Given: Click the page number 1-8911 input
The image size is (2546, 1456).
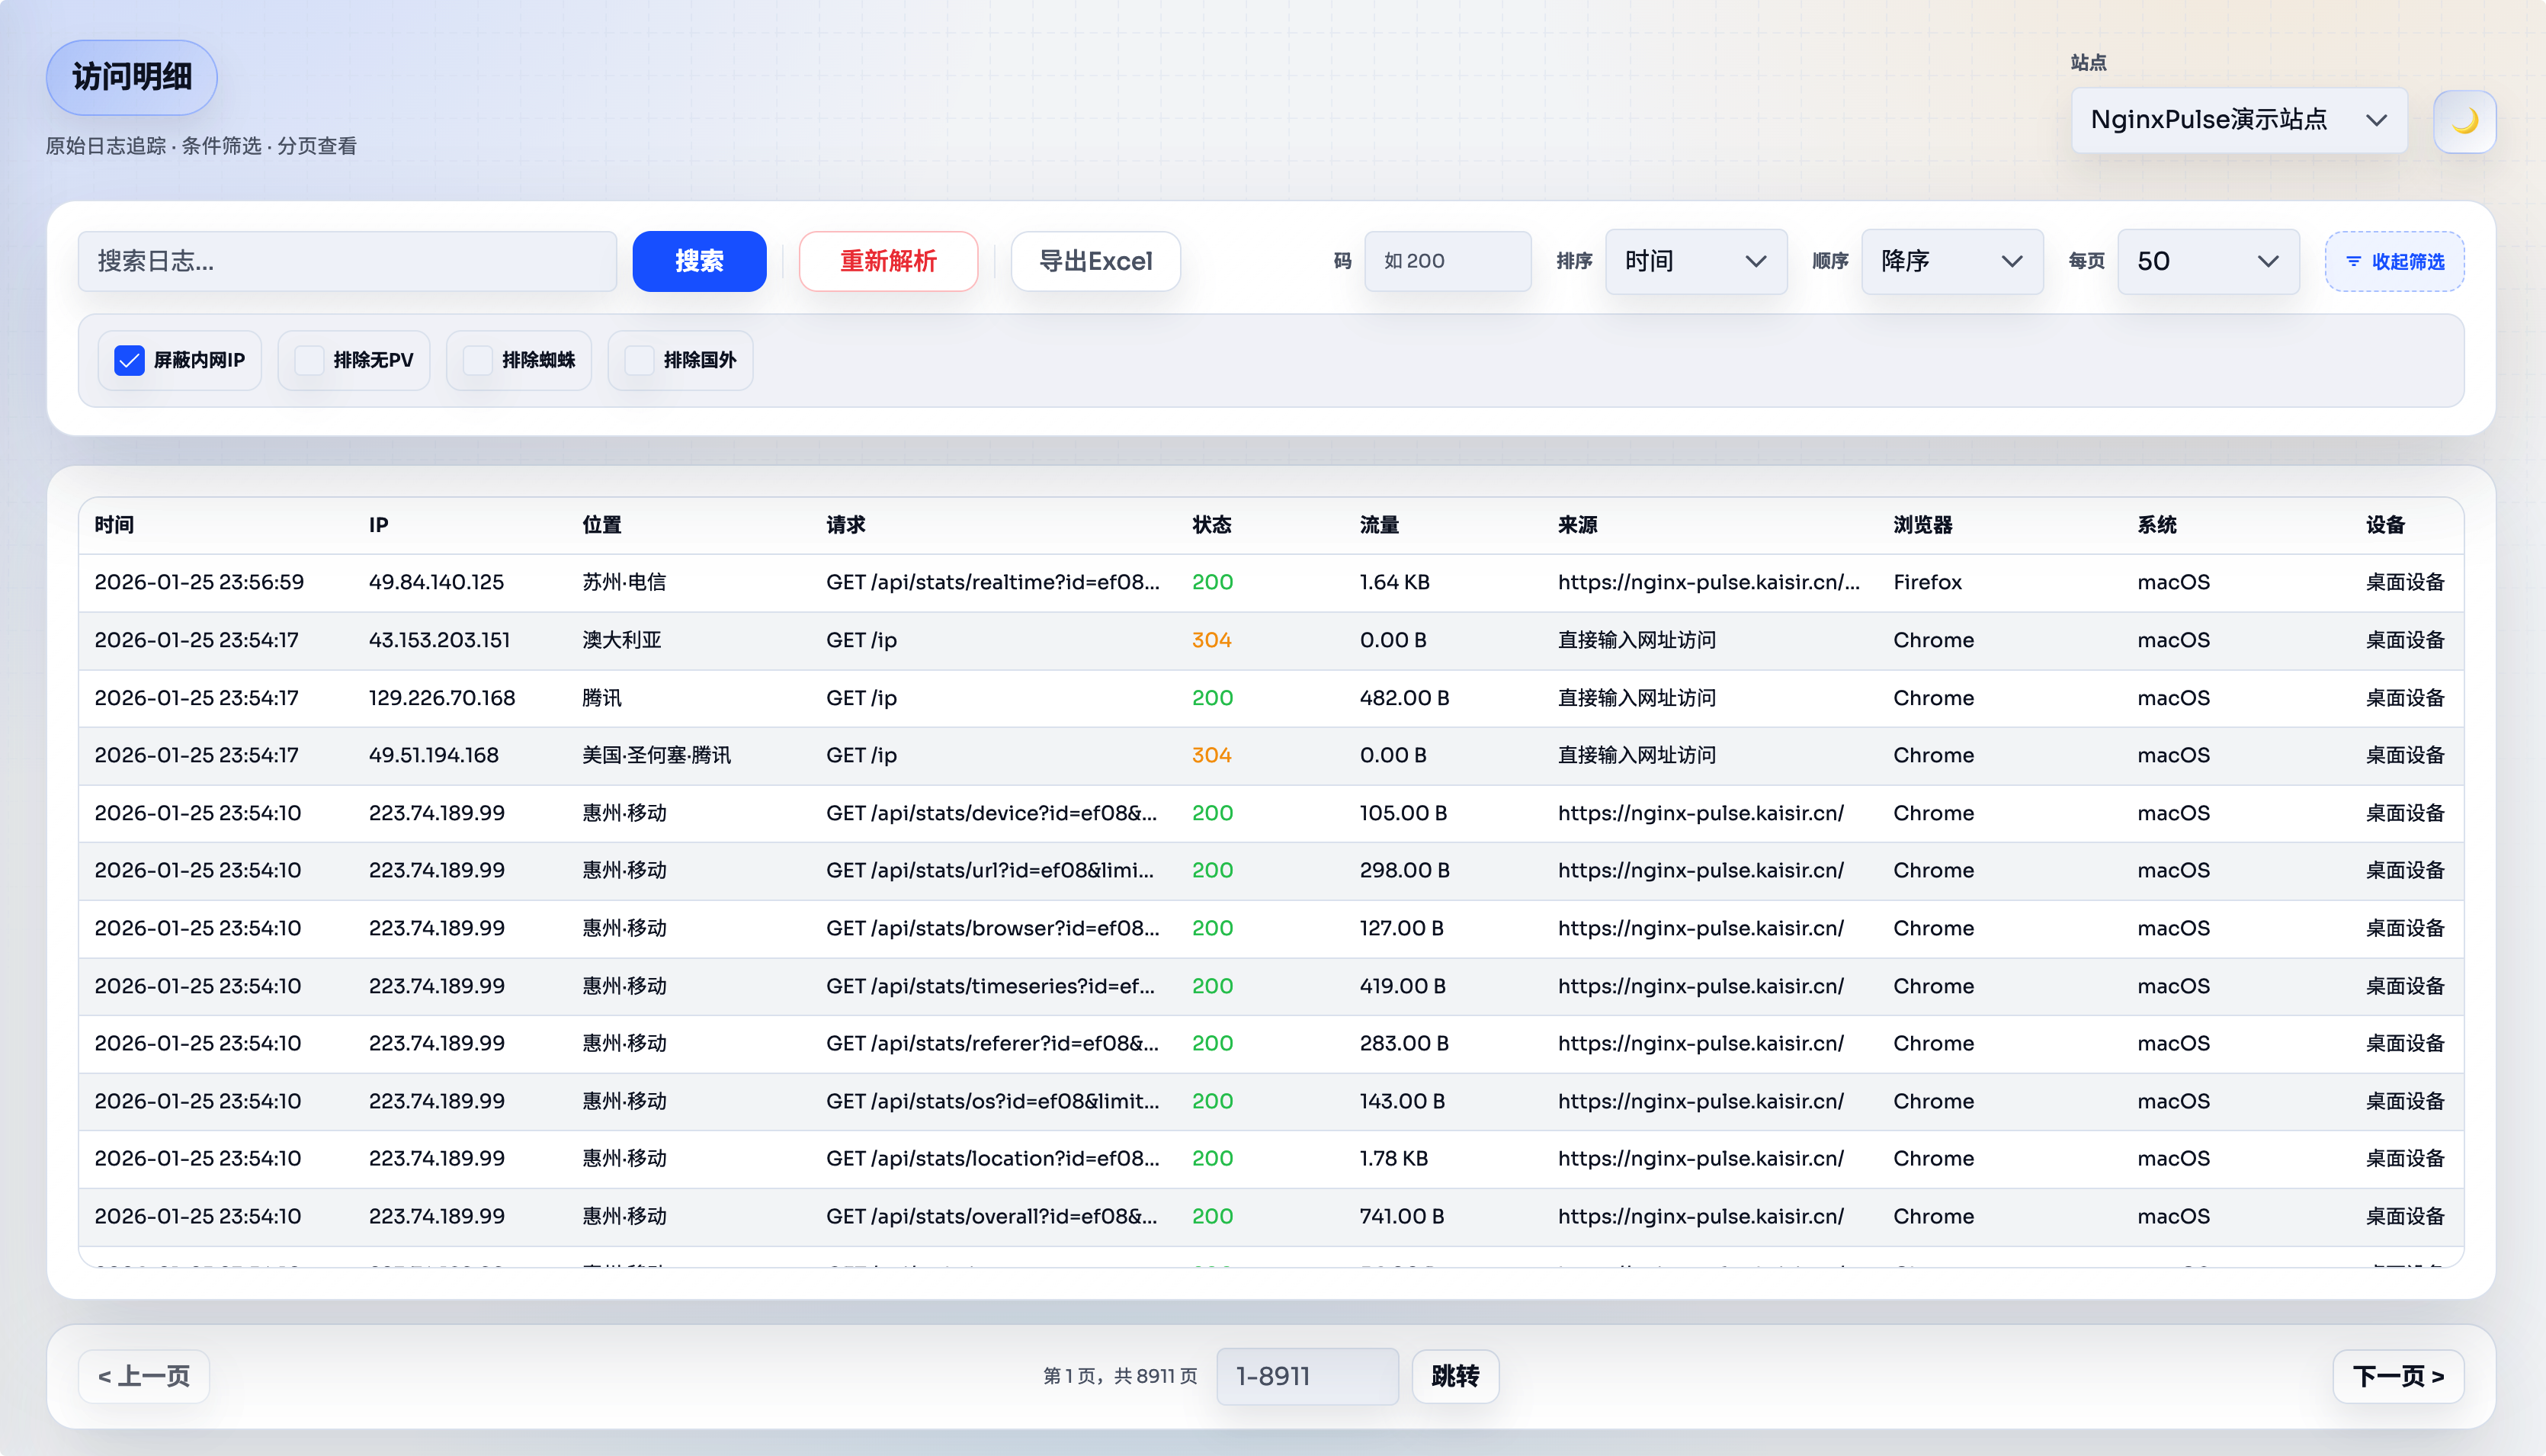Looking at the screenshot, I should [x=1306, y=1376].
